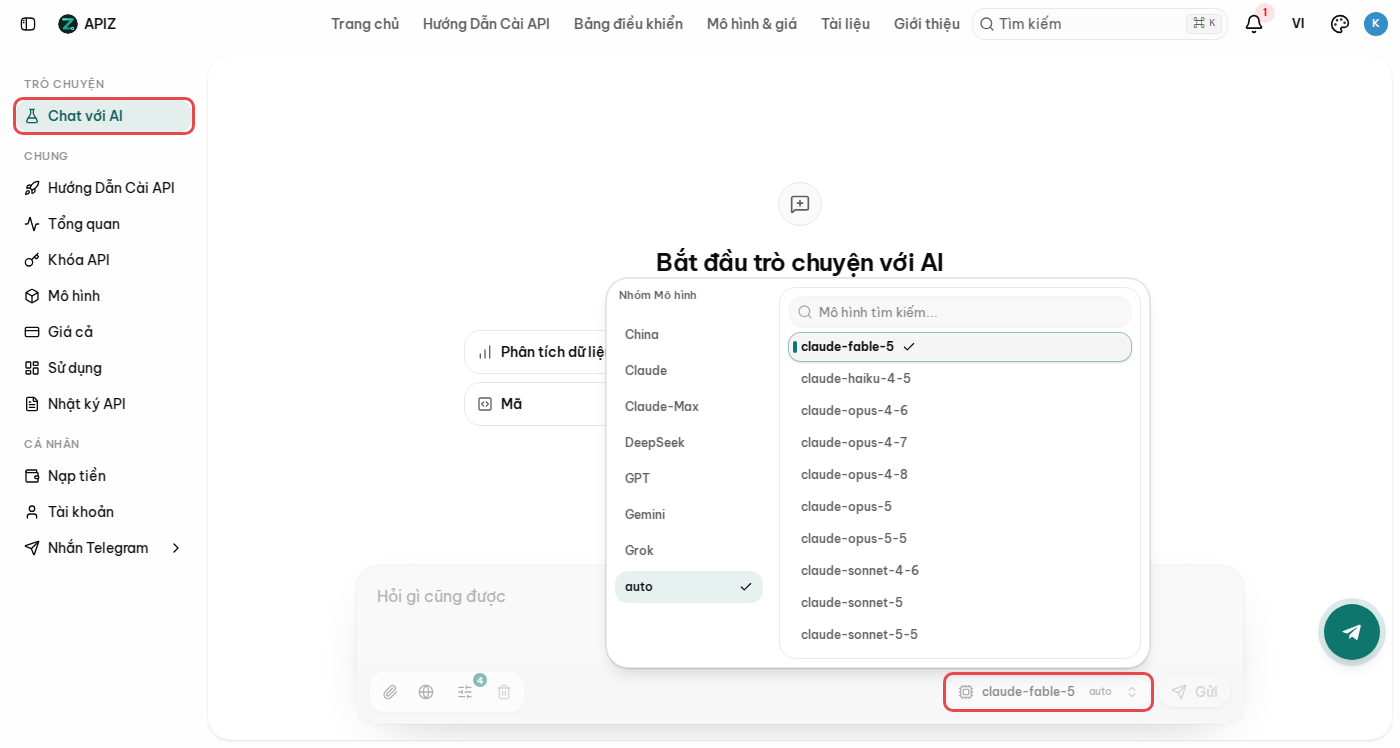Pick claude-opus-4-7 from the model list
Image resolution: width=1400 pixels, height=748 pixels.
(x=960, y=443)
